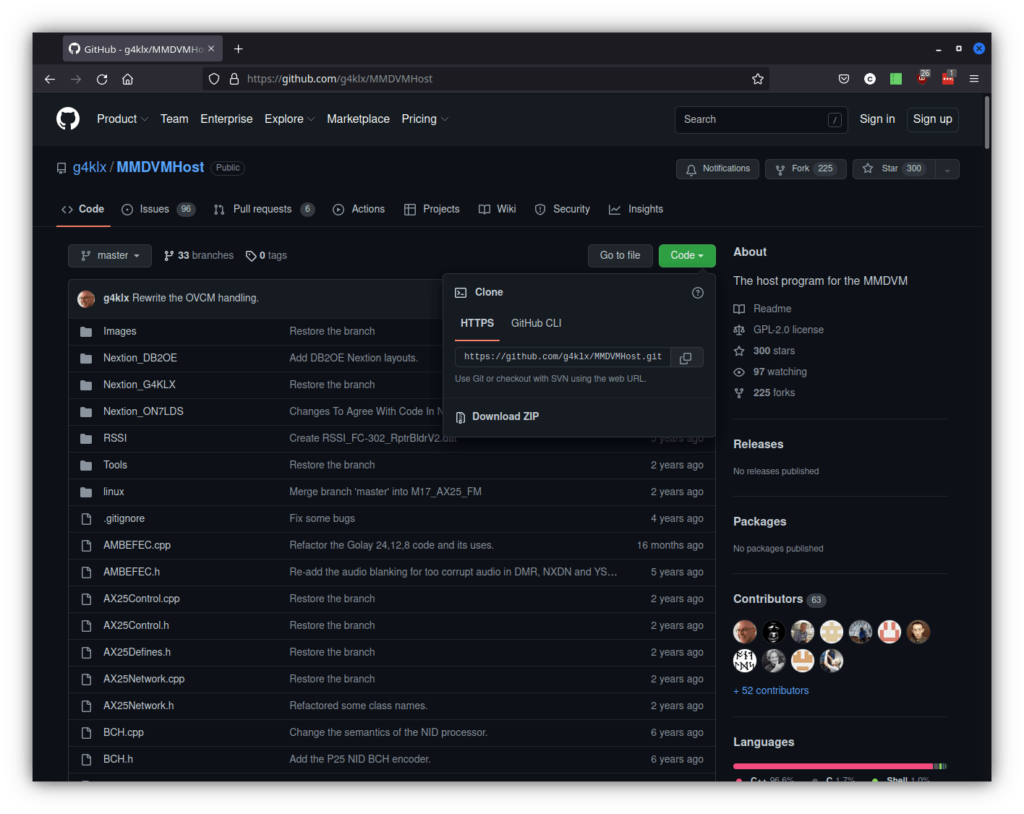Viewport: 1024px width, 814px height.
Task: Click the MMDVMHost repository name
Action: click(x=160, y=167)
